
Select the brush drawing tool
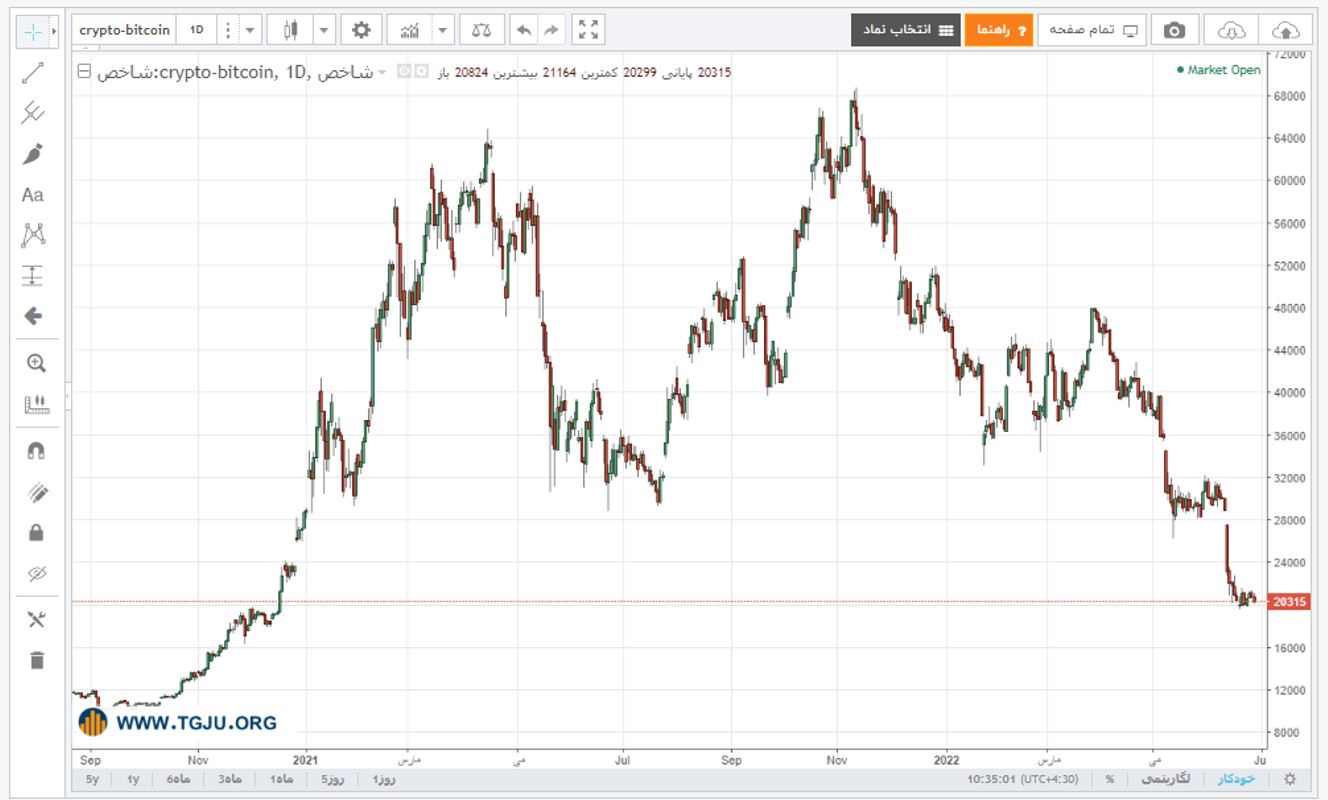33,154
